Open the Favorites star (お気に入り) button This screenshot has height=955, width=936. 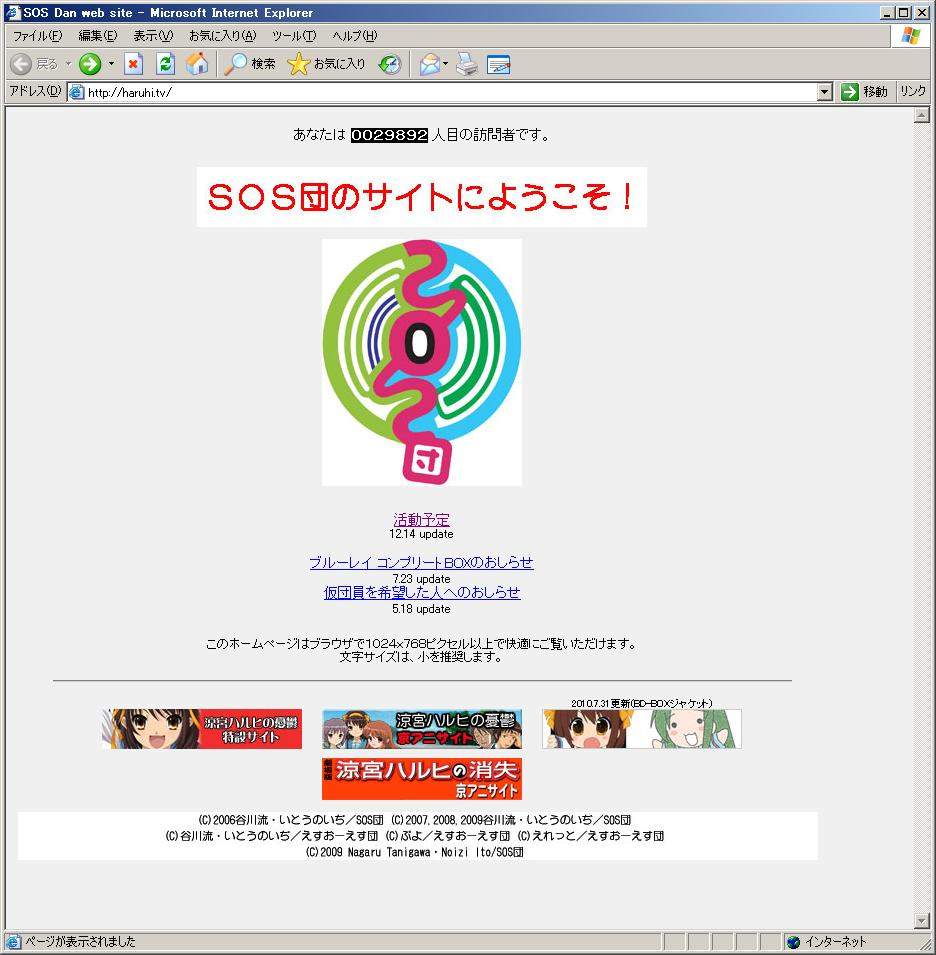(326, 64)
